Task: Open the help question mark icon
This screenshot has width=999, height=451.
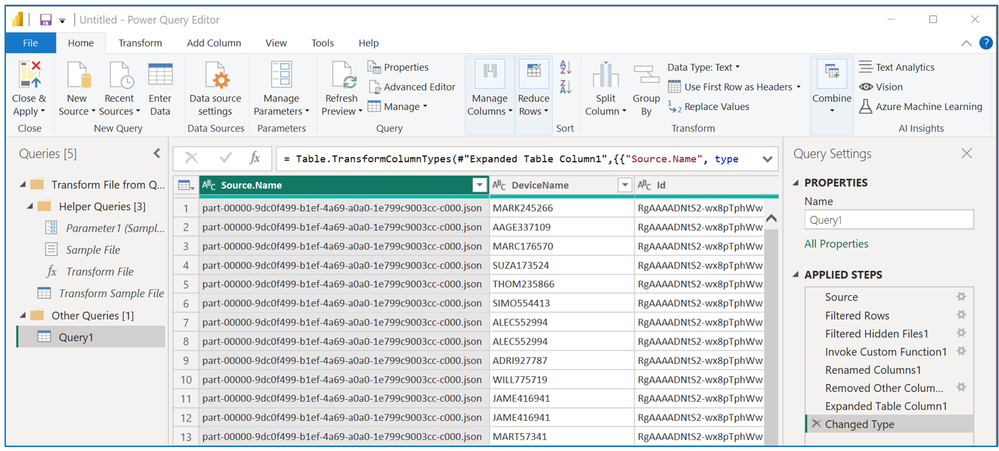Action: tap(985, 43)
